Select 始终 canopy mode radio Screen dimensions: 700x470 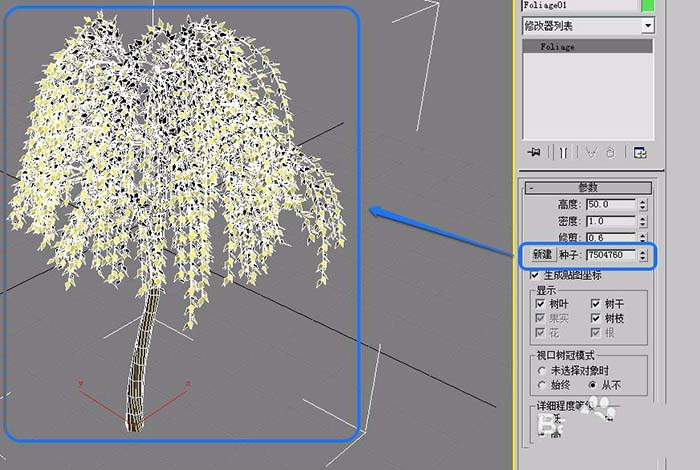coord(542,385)
